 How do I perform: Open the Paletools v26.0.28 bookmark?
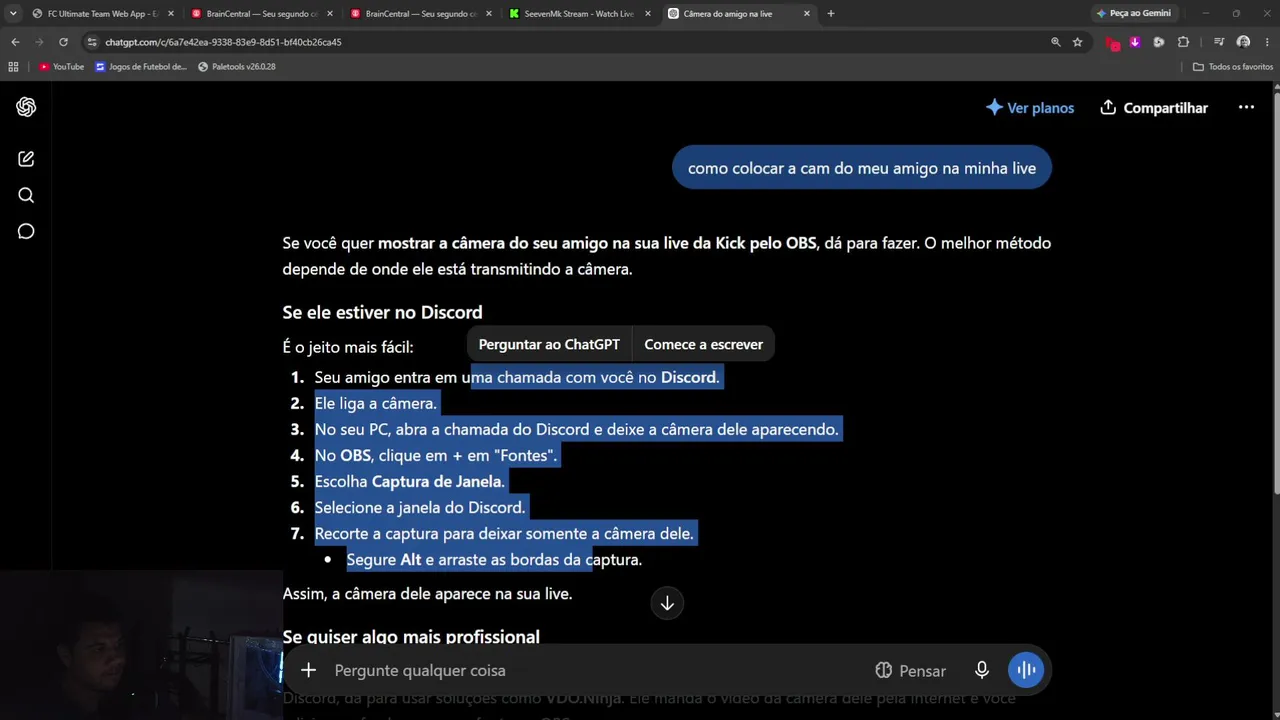tap(236, 67)
